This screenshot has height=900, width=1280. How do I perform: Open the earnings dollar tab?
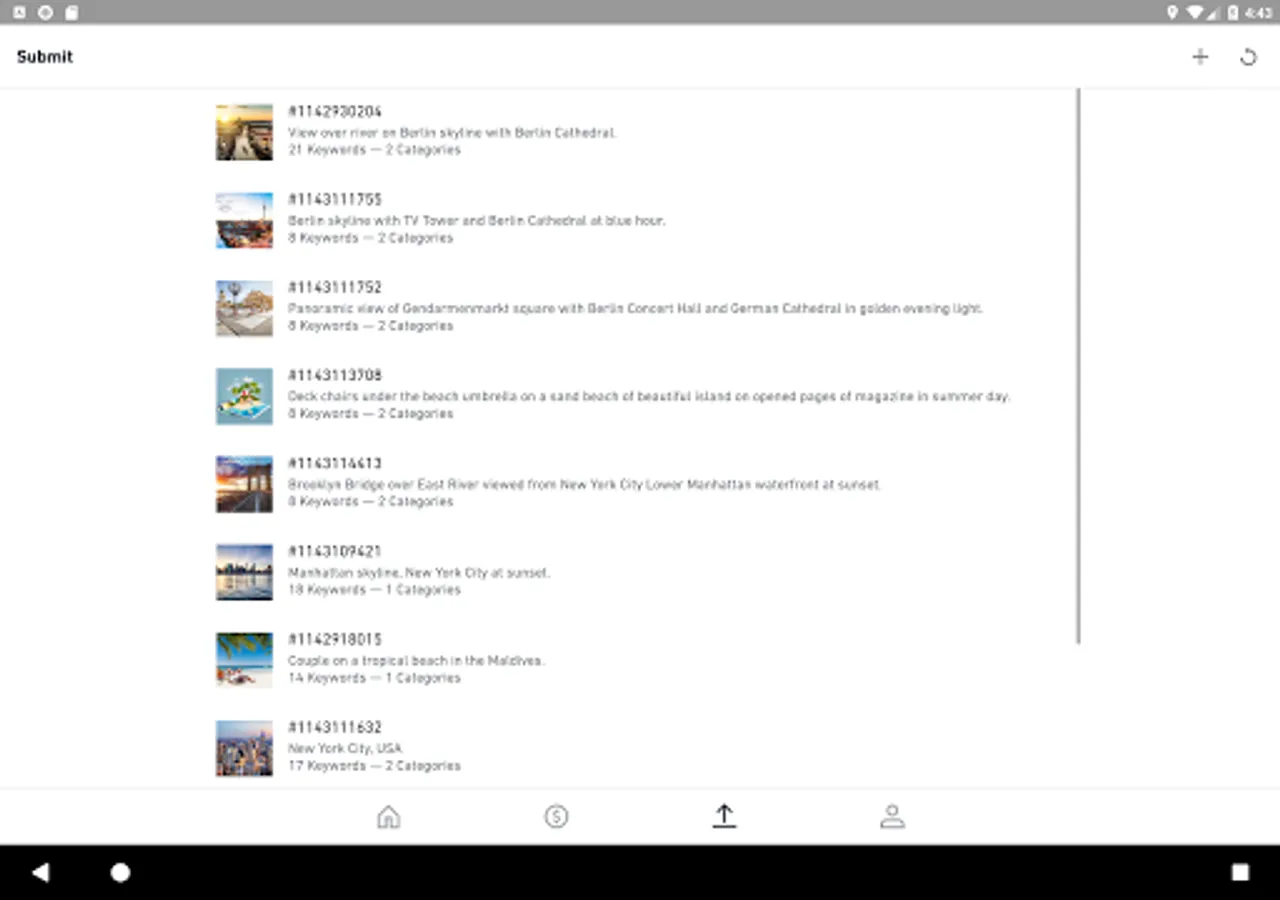(x=556, y=817)
